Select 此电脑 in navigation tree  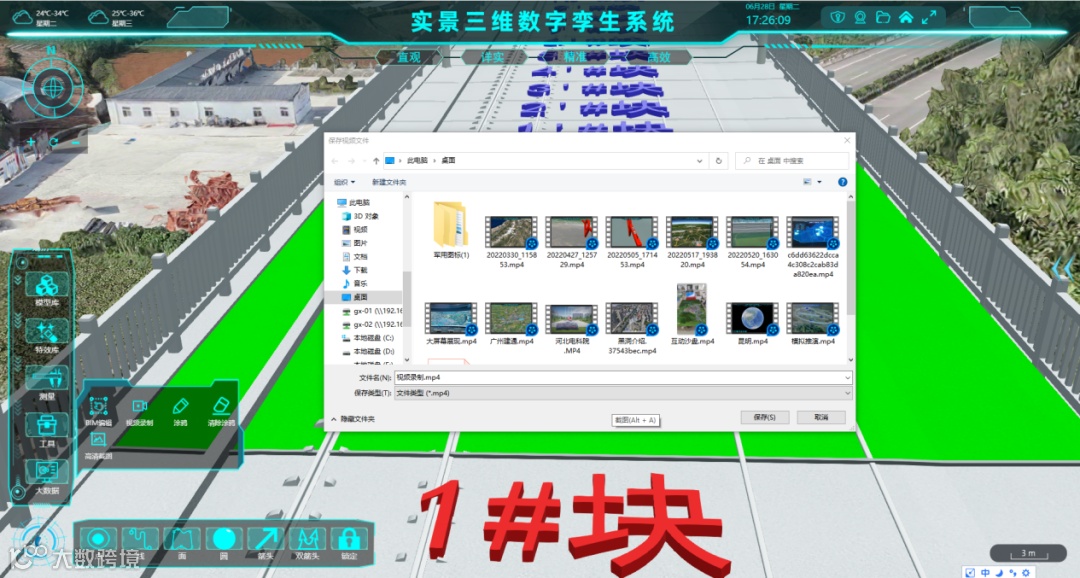point(354,203)
